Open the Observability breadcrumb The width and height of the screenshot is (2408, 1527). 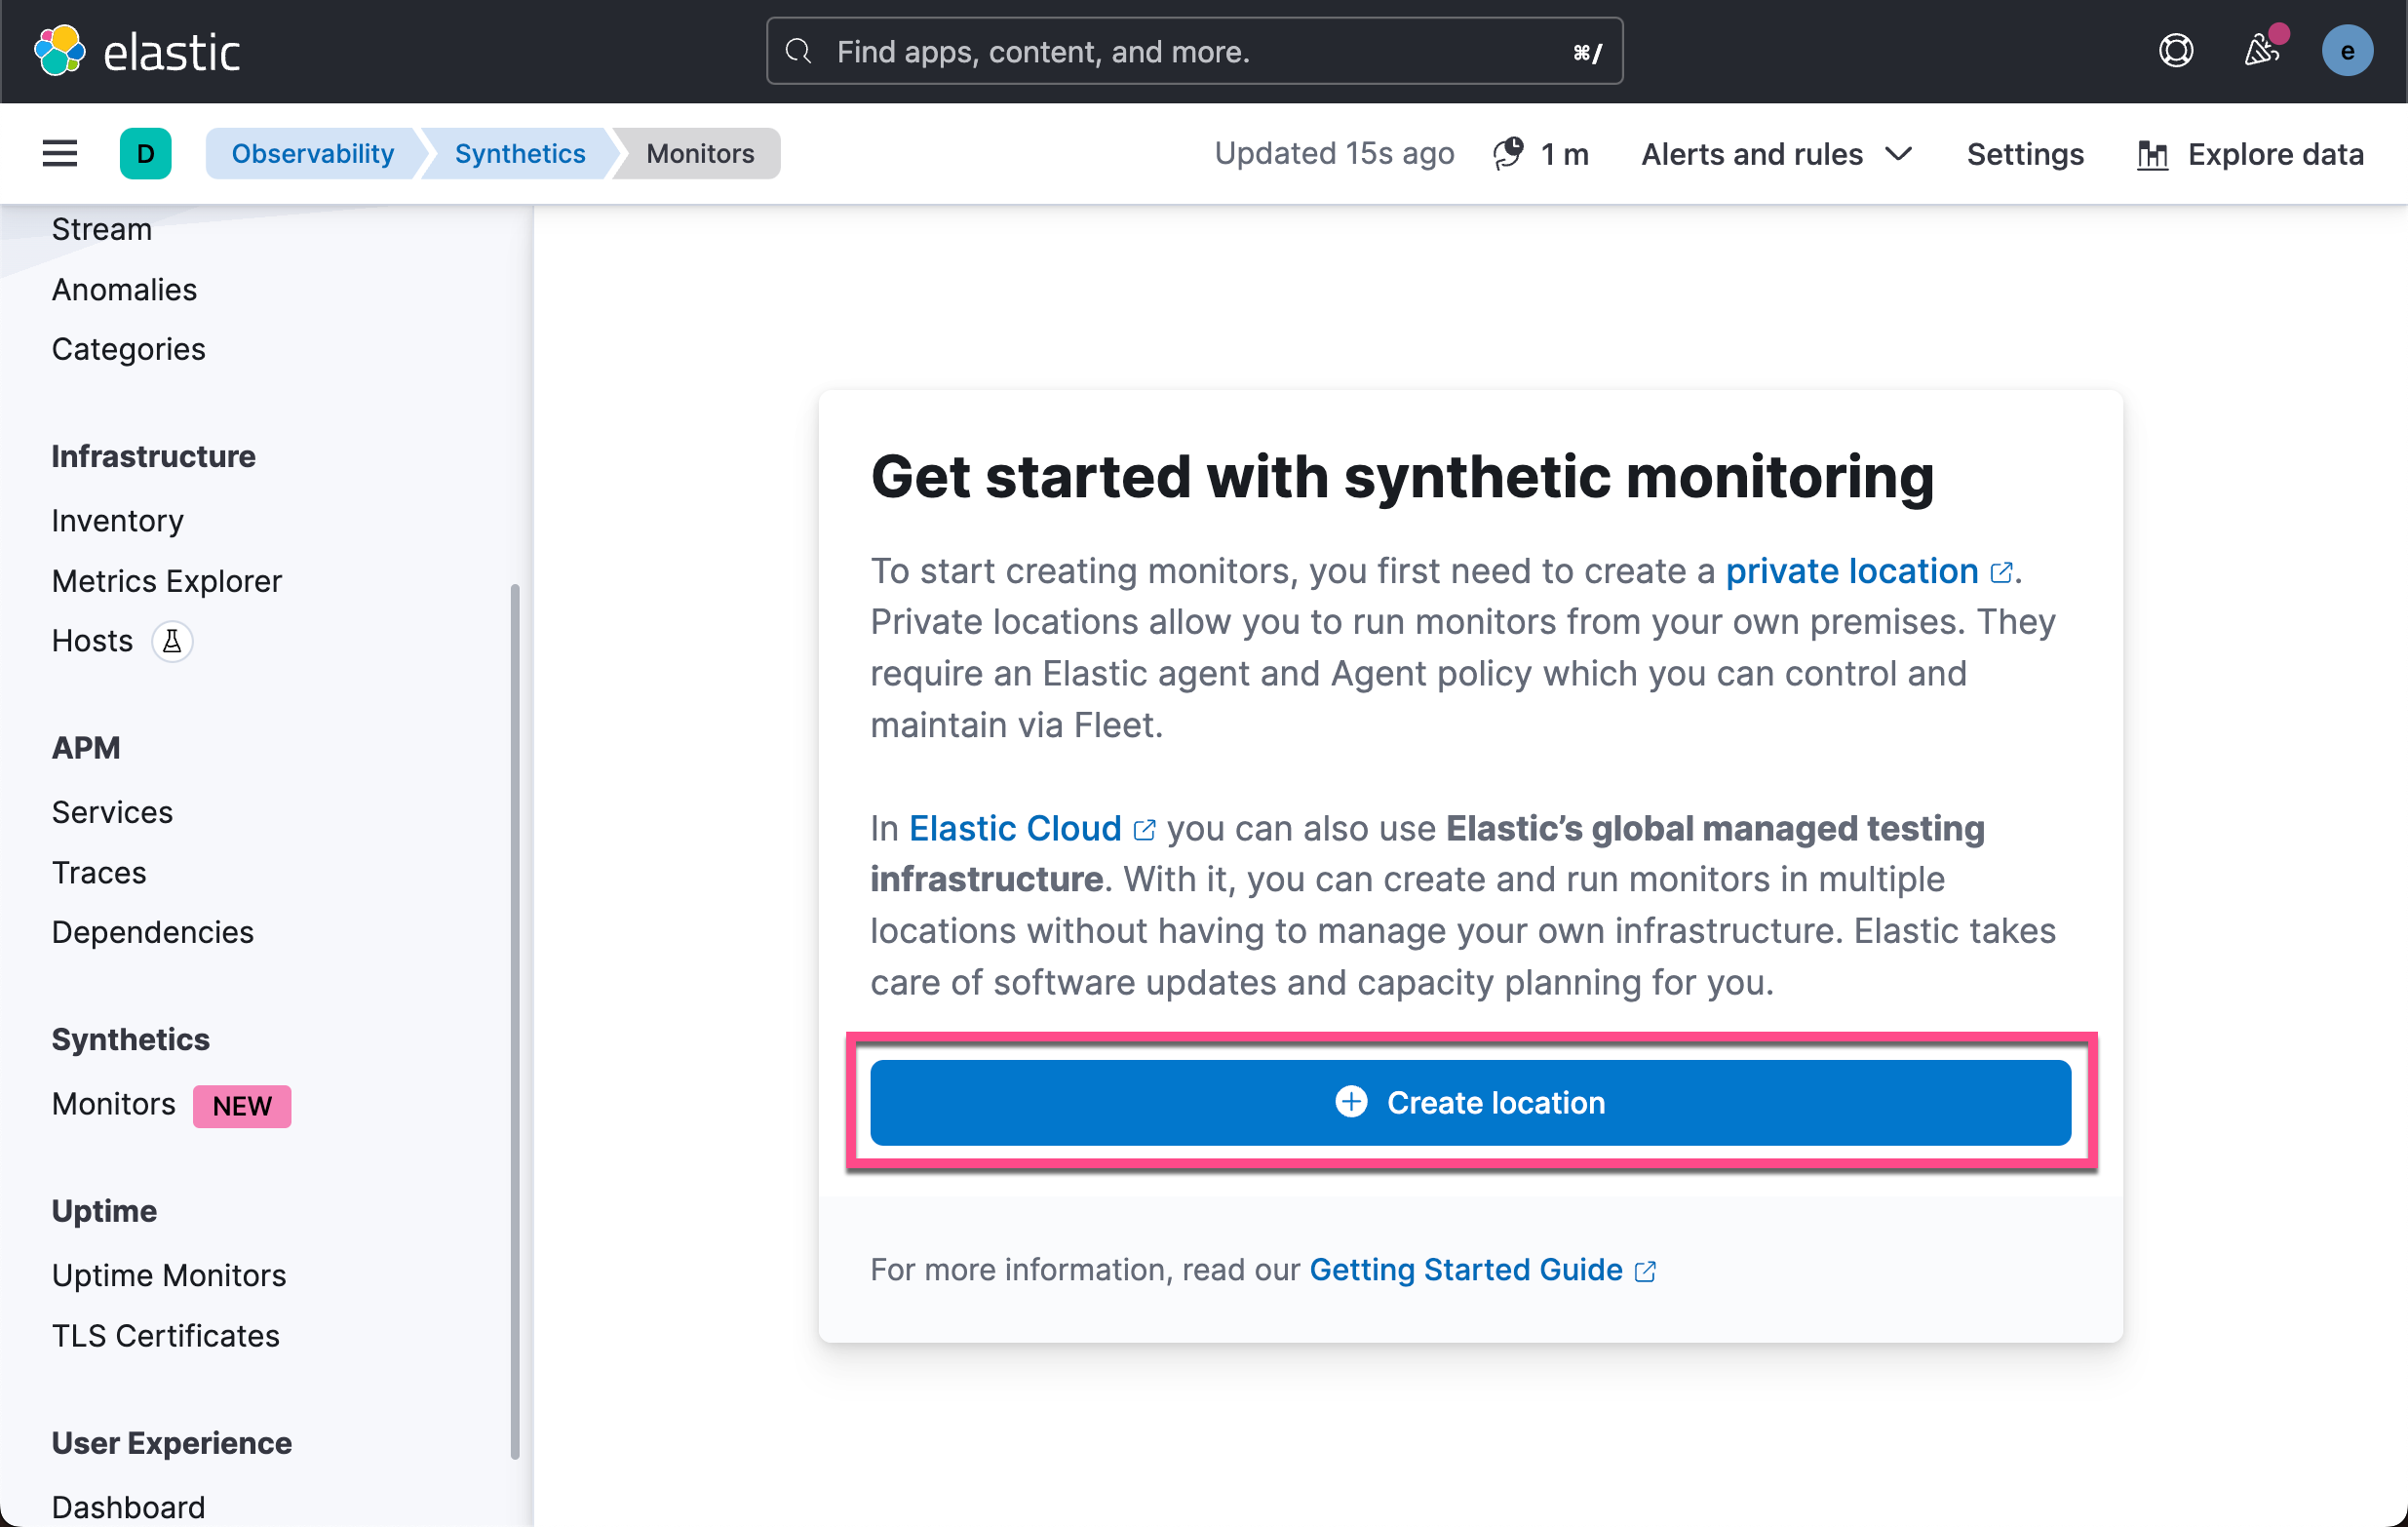pyautogui.click(x=313, y=153)
